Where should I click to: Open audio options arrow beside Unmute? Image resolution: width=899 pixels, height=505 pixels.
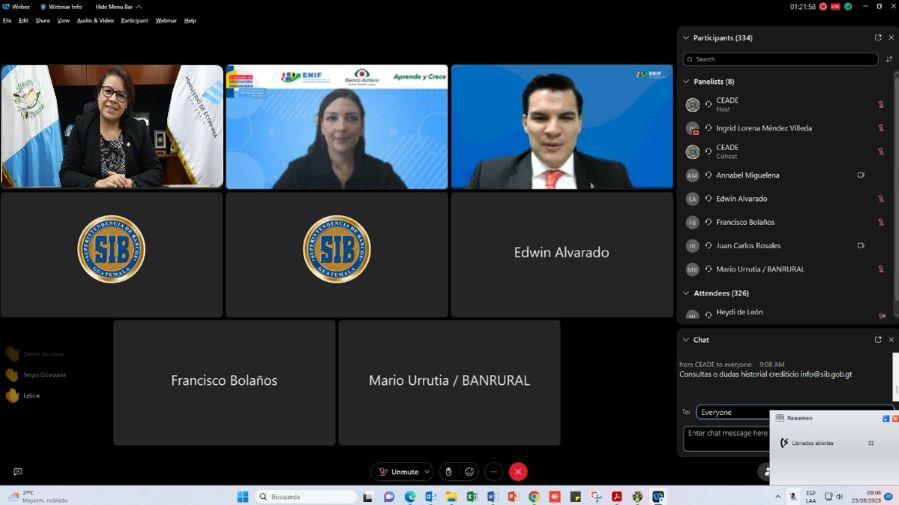(x=427, y=472)
